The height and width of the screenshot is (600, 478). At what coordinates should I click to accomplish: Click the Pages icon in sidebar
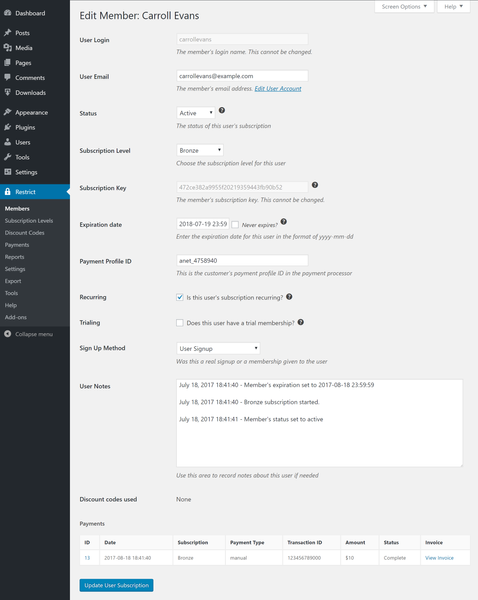point(7,63)
